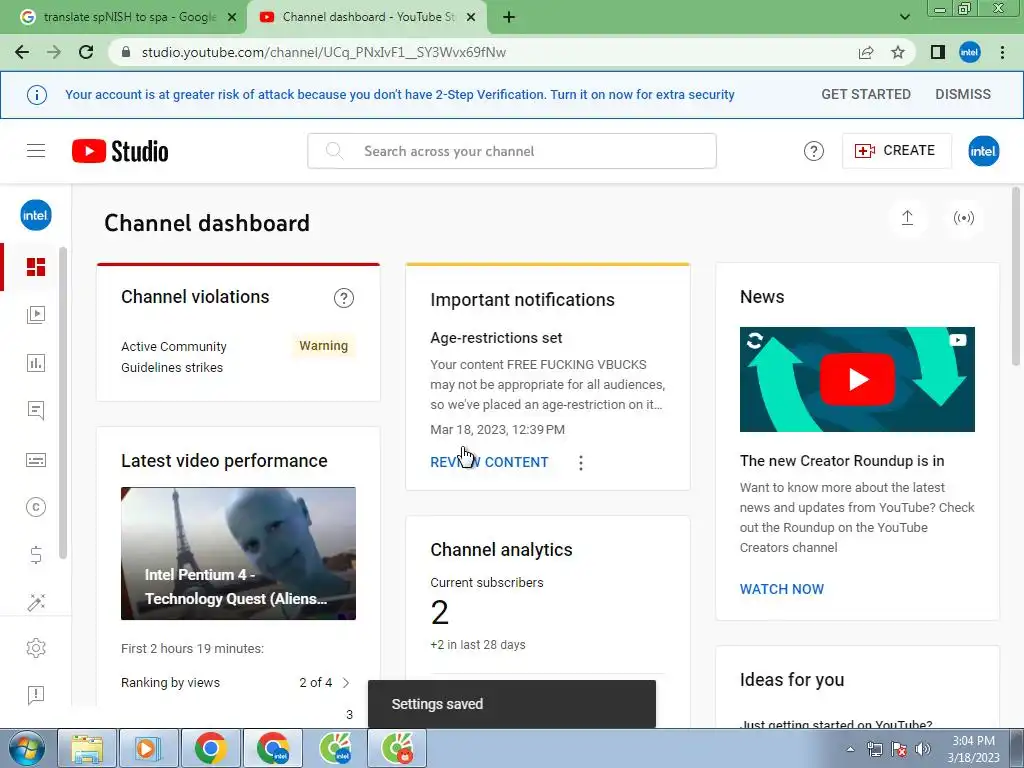Click the REVIEW CONTENT link
Image resolution: width=1024 pixels, height=768 pixels.
coord(489,462)
